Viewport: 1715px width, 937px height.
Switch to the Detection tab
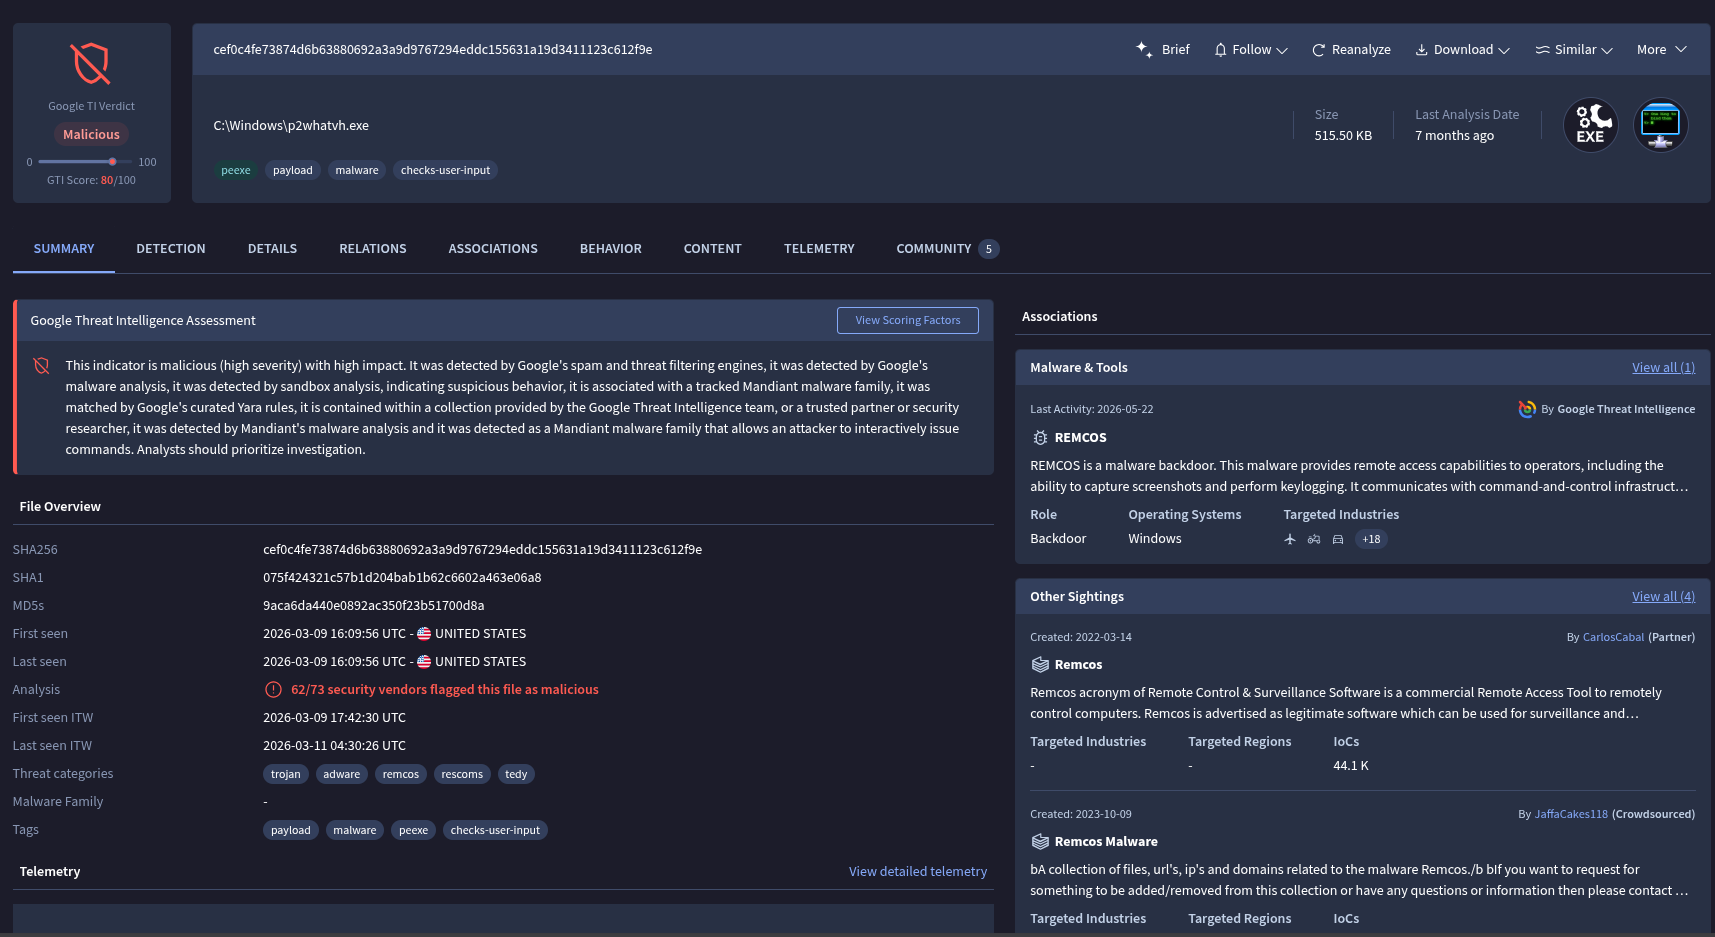click(171, 249)
